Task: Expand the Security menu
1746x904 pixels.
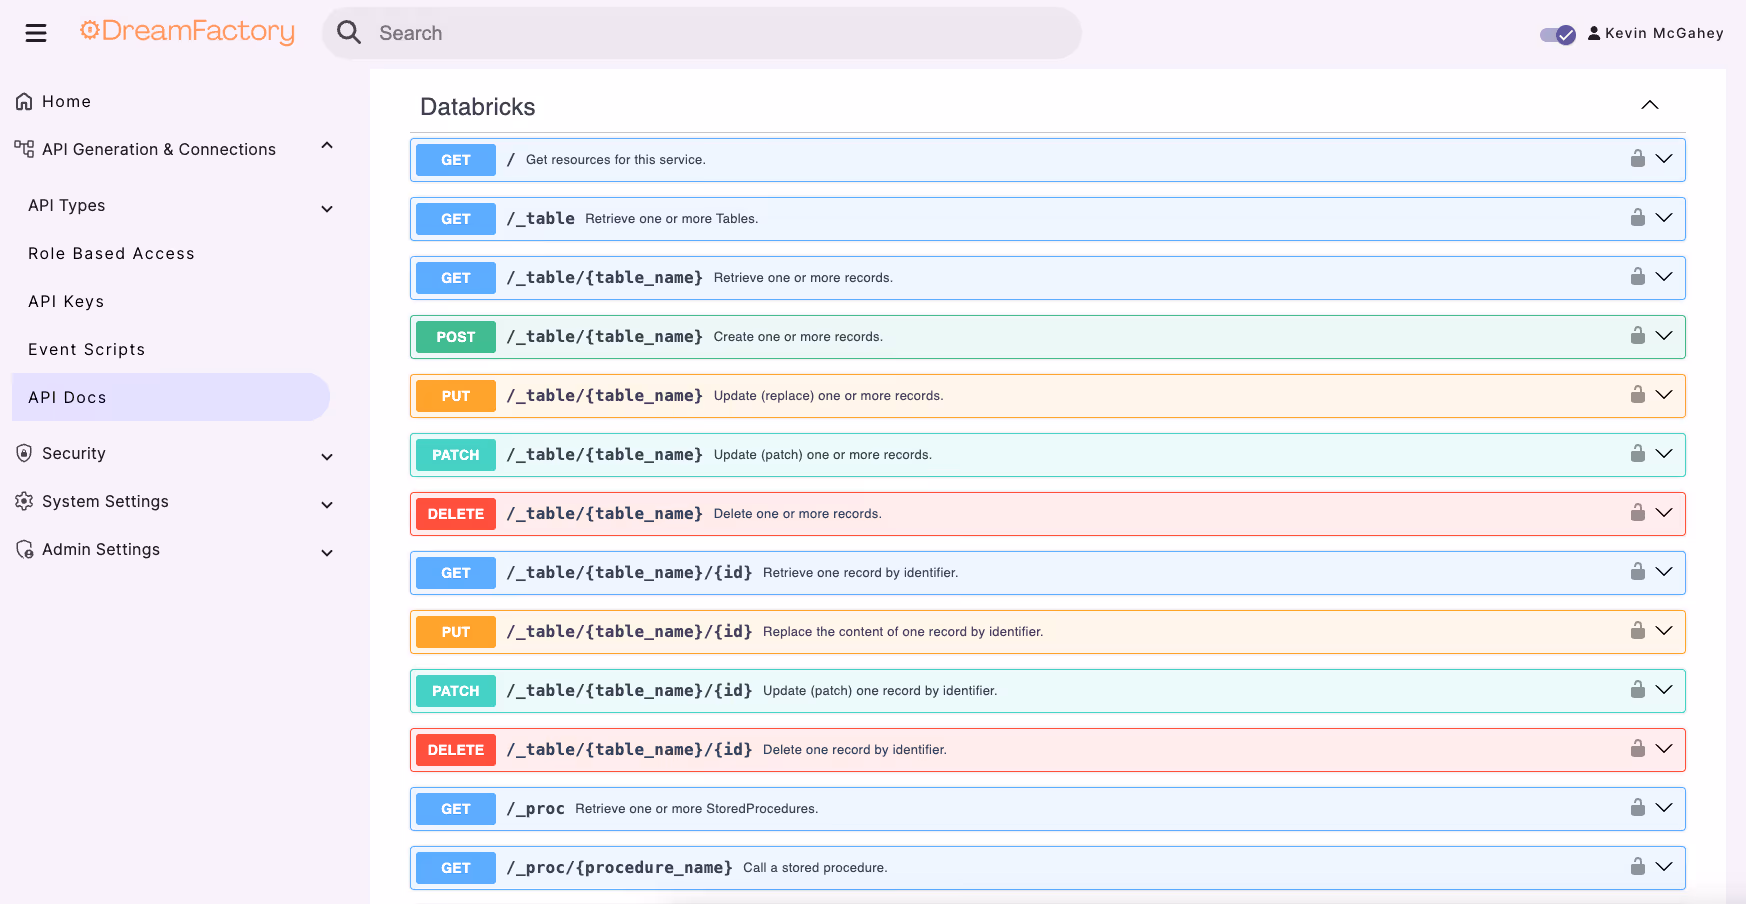Action: [x=327, y=457]
